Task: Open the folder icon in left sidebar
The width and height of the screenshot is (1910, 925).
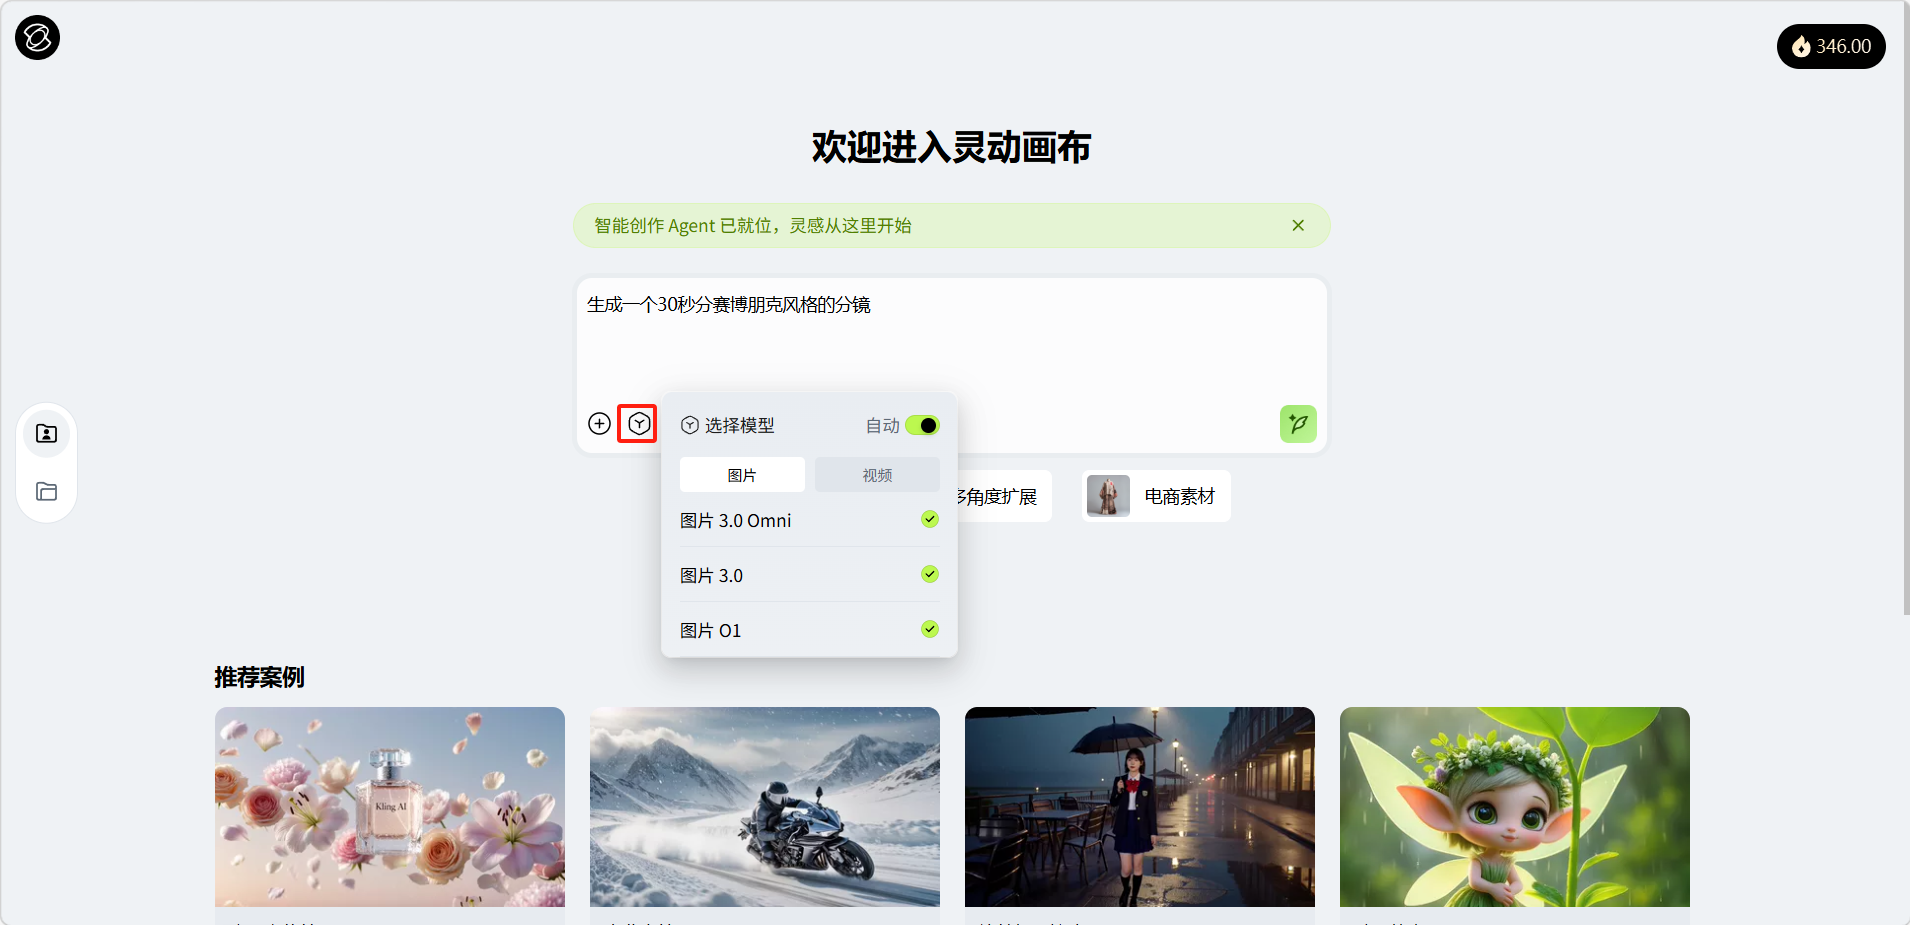Action: click(46, 491)
